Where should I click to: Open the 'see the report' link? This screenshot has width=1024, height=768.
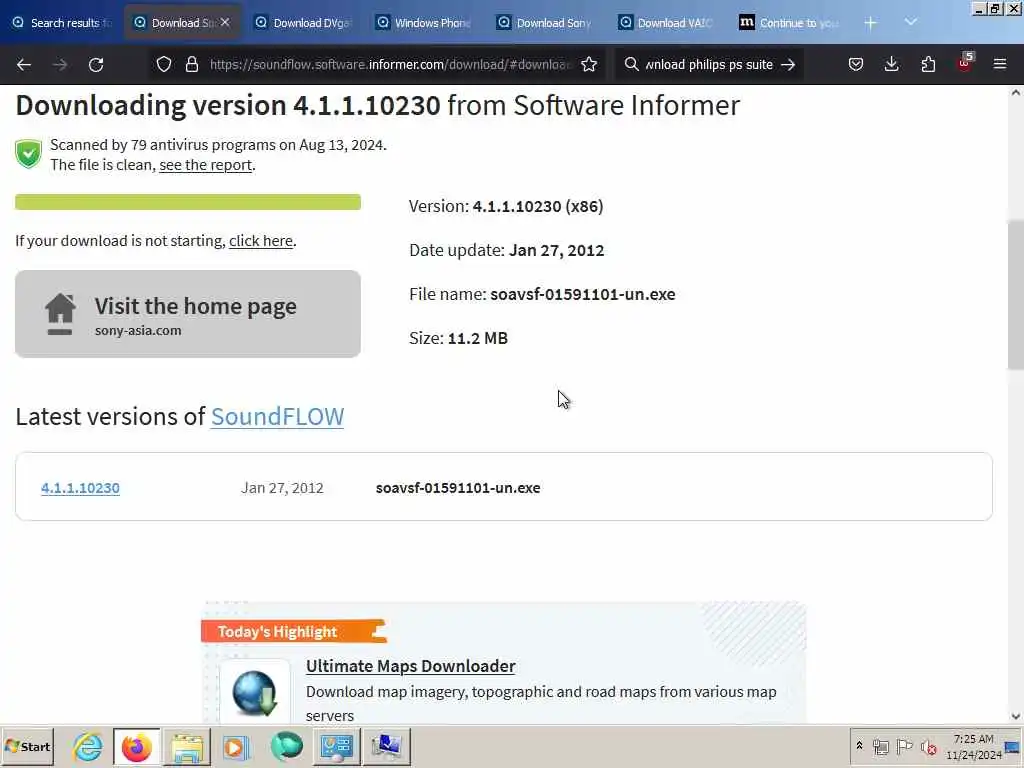(x=206, y=165)
